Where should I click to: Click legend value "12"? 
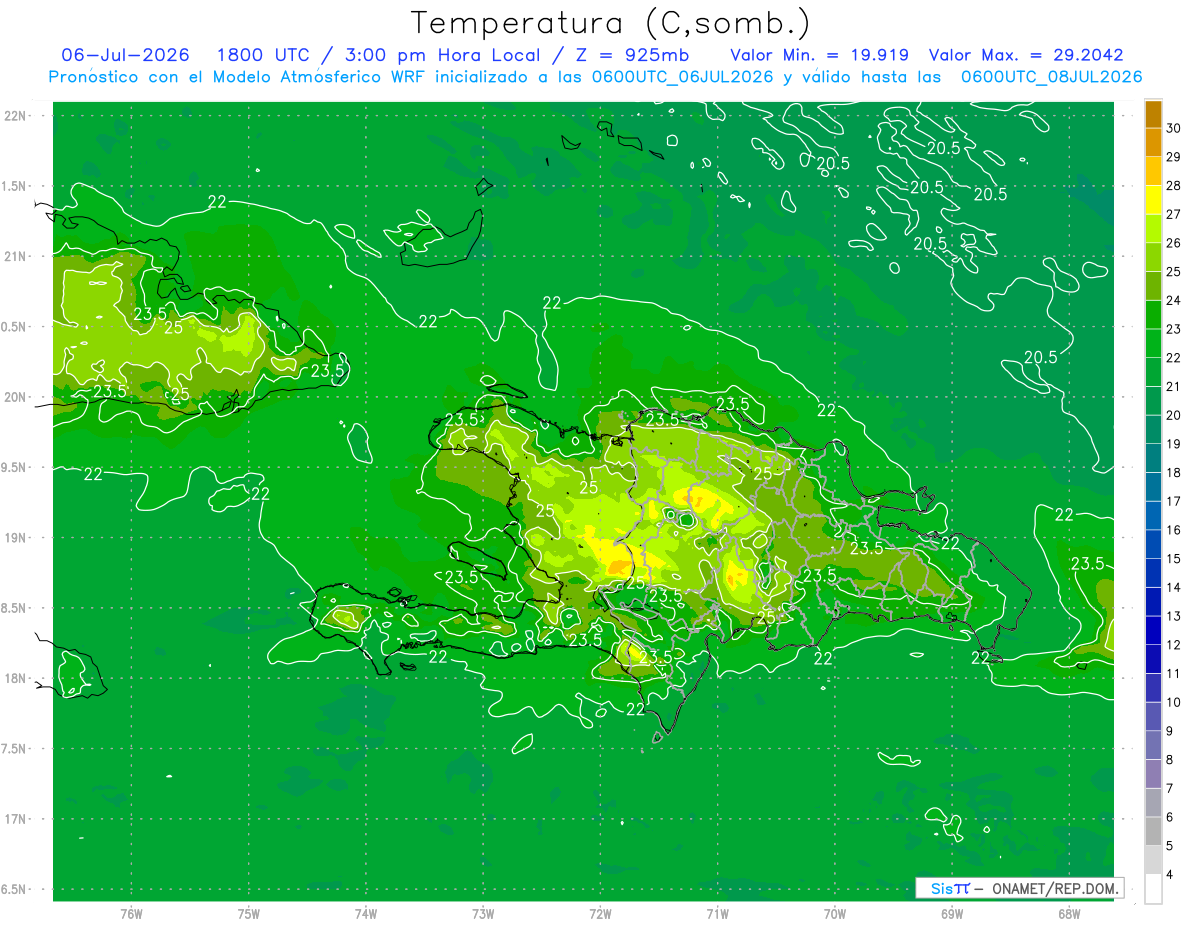[x=1174, y=645]
